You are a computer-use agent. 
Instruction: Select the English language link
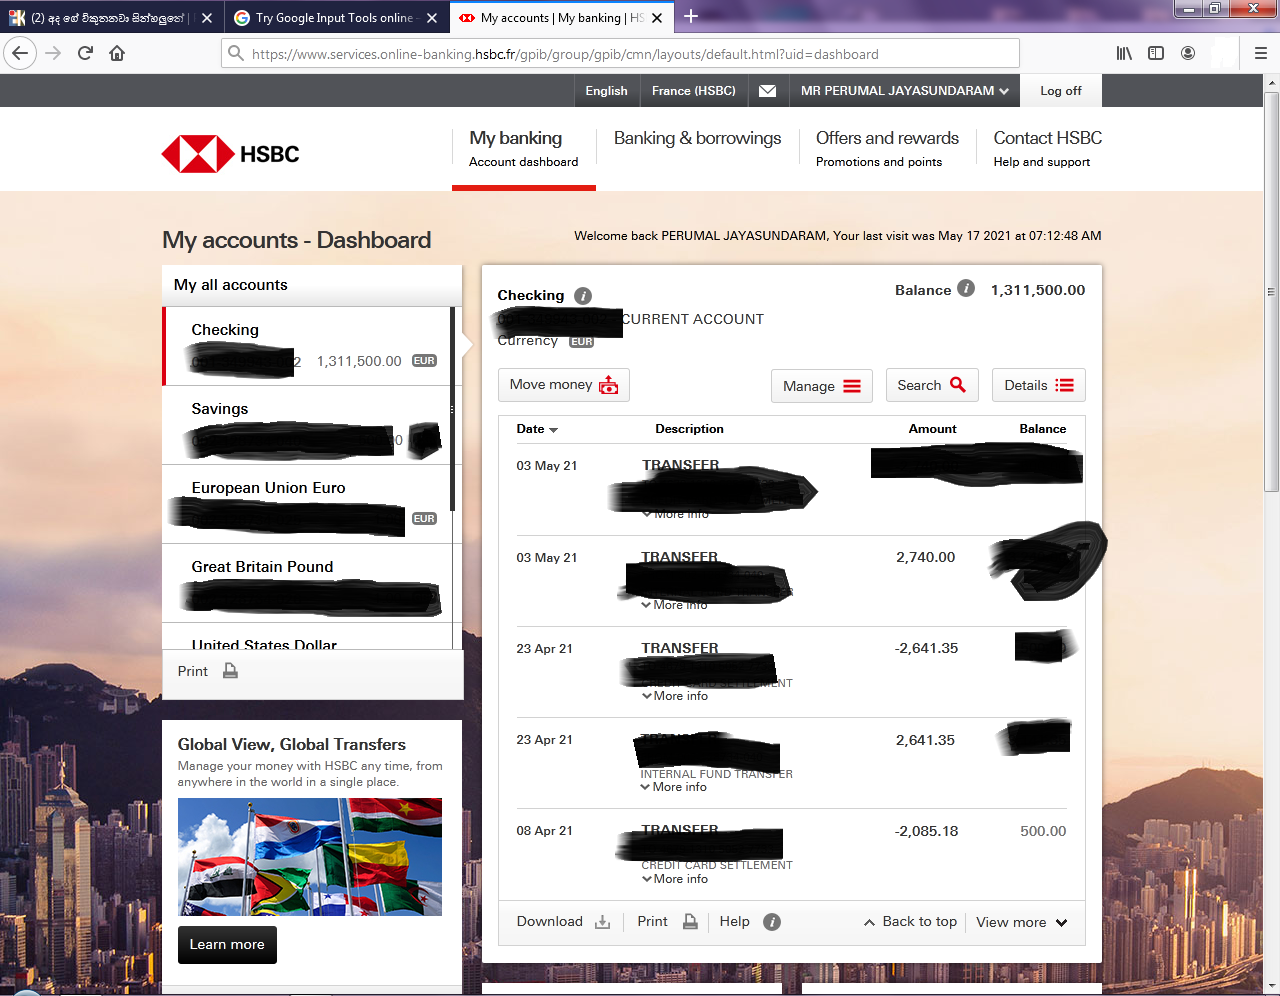[x=607, y=91]
